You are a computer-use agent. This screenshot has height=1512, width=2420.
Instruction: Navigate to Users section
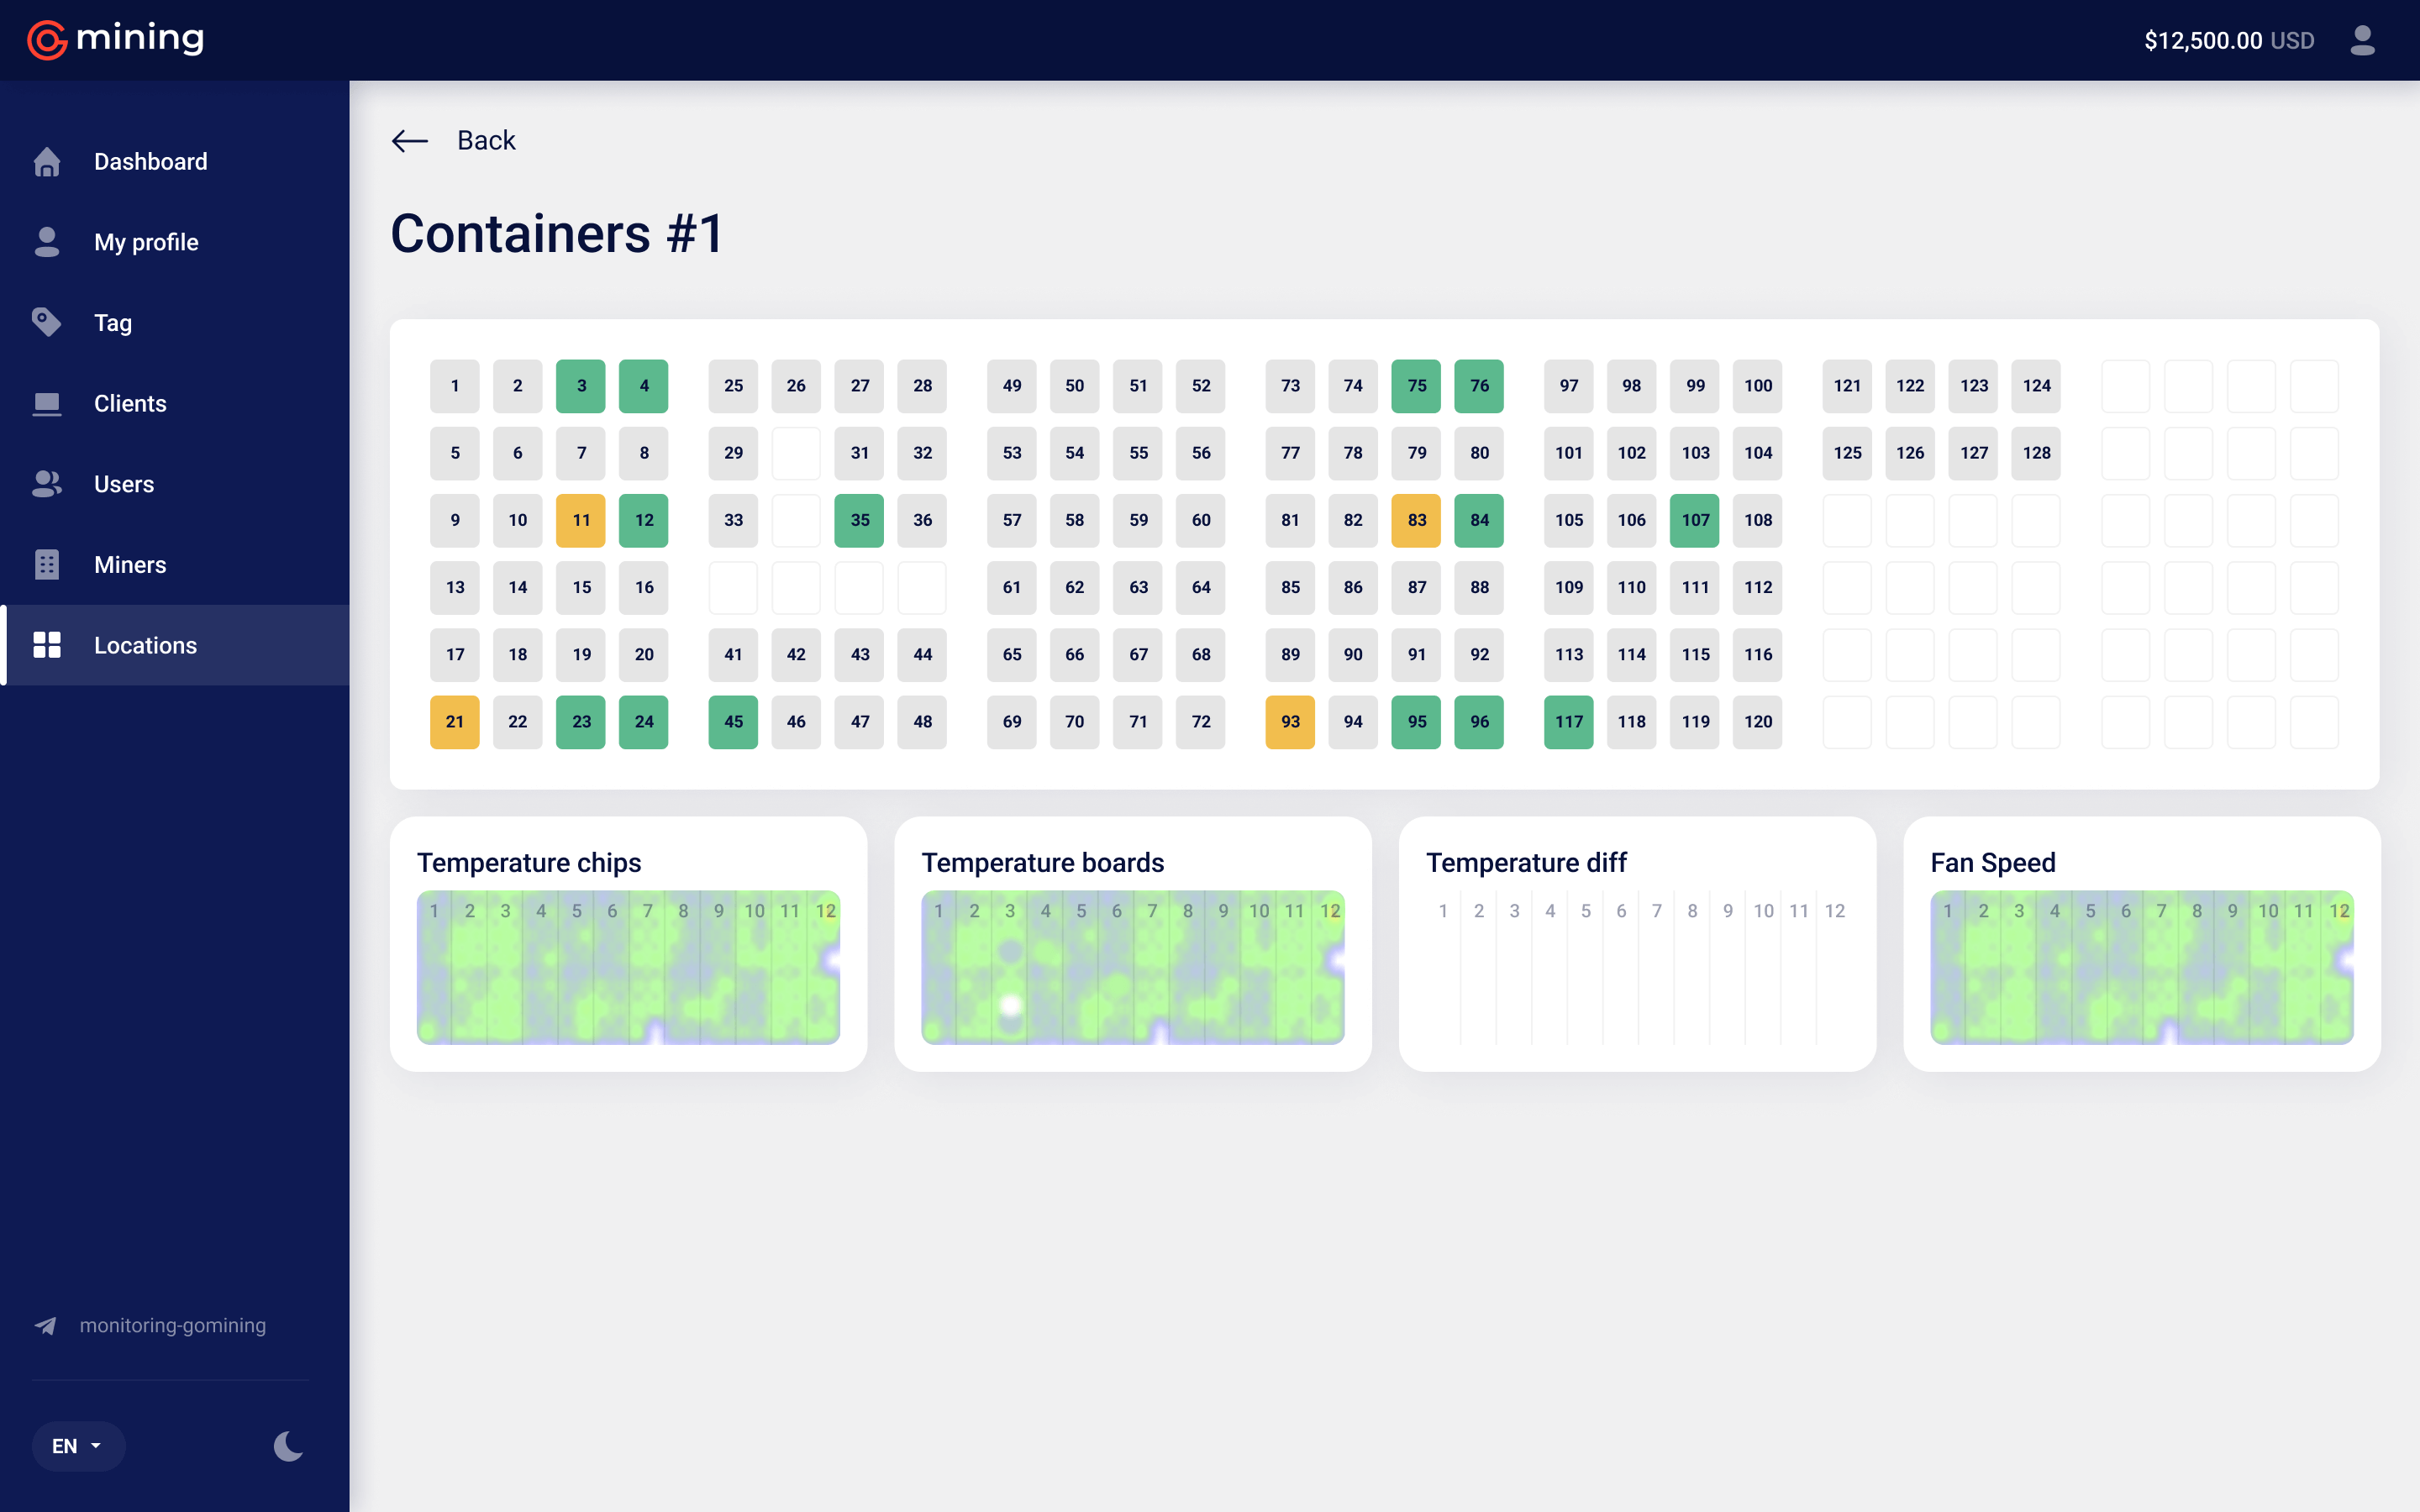175,484
